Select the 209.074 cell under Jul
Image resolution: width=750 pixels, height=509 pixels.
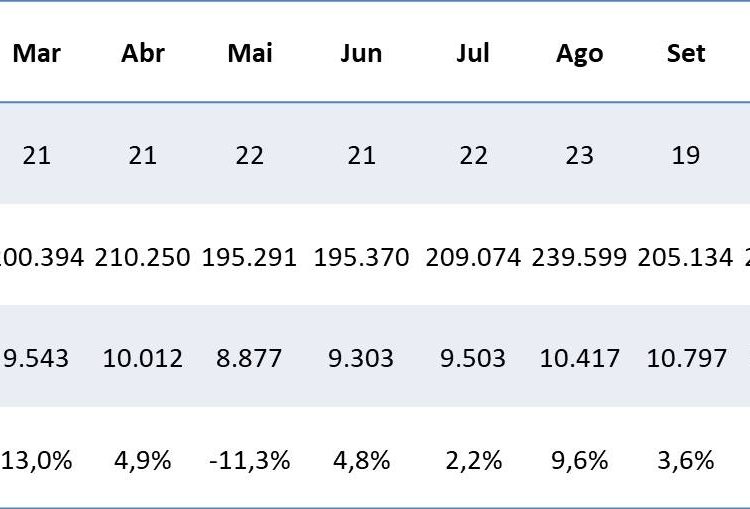tap(473, 257)
